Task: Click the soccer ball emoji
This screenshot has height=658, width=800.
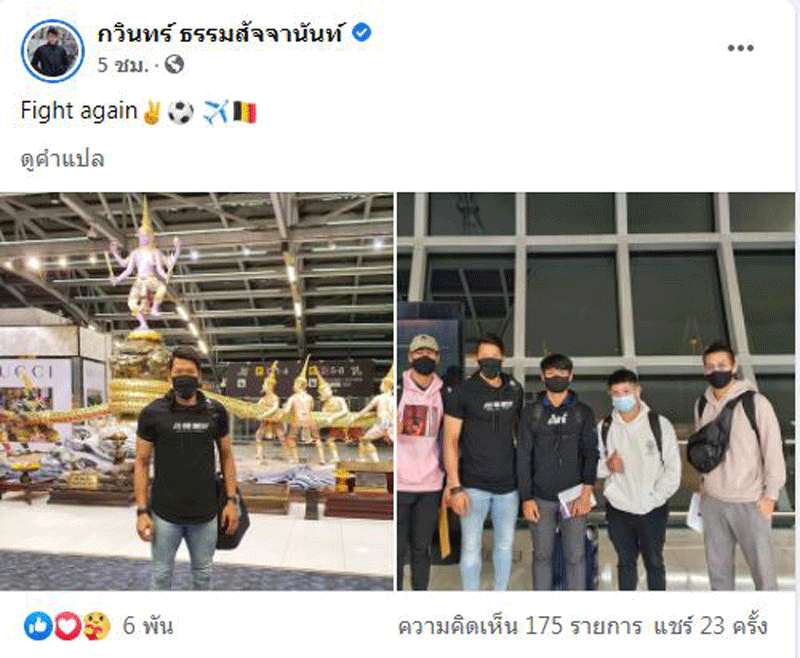Action: tap(181, 112)
